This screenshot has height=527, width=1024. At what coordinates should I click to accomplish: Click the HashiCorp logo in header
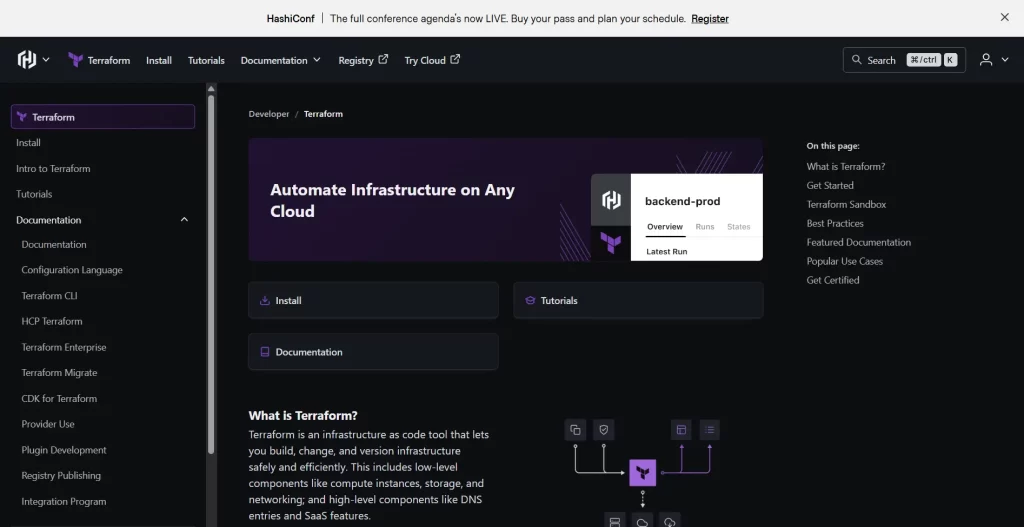[x=27, y=59]
